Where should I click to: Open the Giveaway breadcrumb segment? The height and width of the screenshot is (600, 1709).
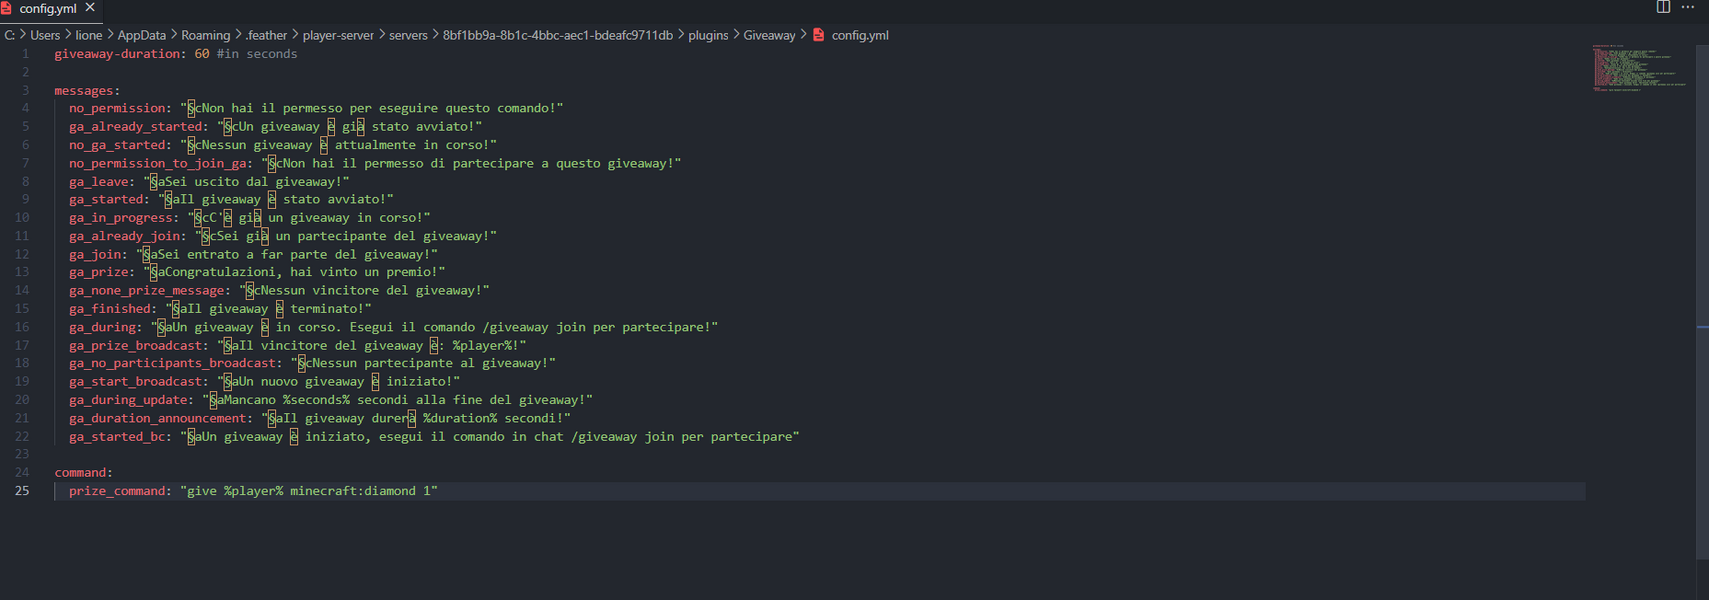click(x=769, y=35)
